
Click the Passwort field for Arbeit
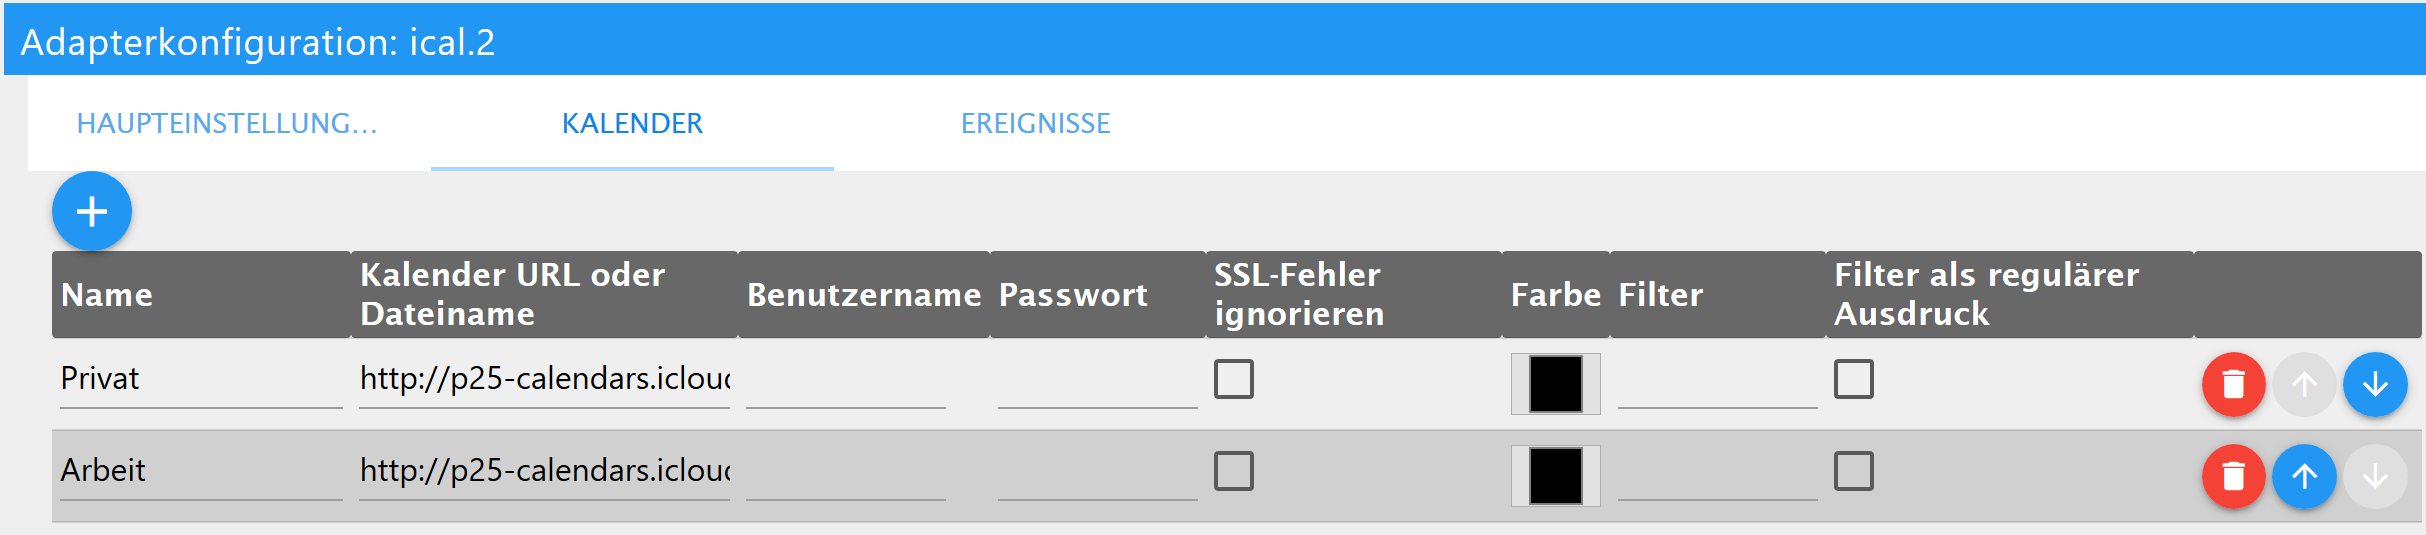point(1097,474)
